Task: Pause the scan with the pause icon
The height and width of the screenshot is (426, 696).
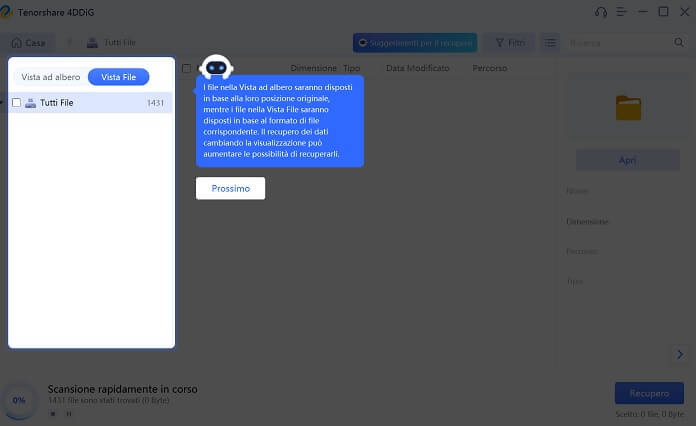Action: pos(69,414)
